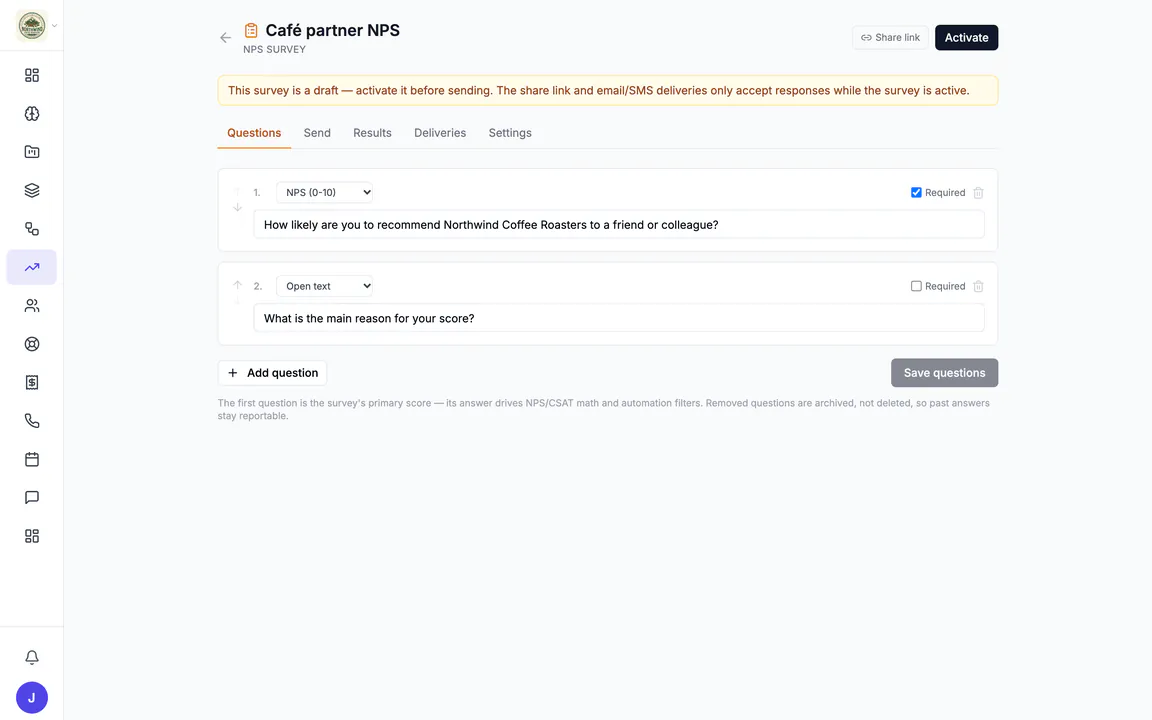Click the Activate button

coord(966,37)
